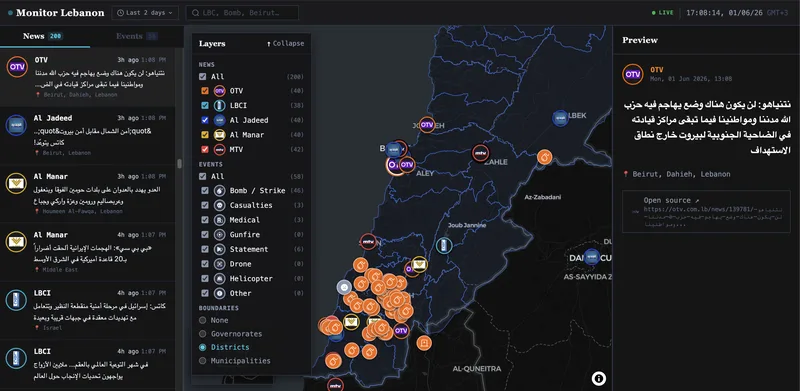Click the OTV logo in the Preview panel
Screen dimensions: 800x391
pos(633,75)
